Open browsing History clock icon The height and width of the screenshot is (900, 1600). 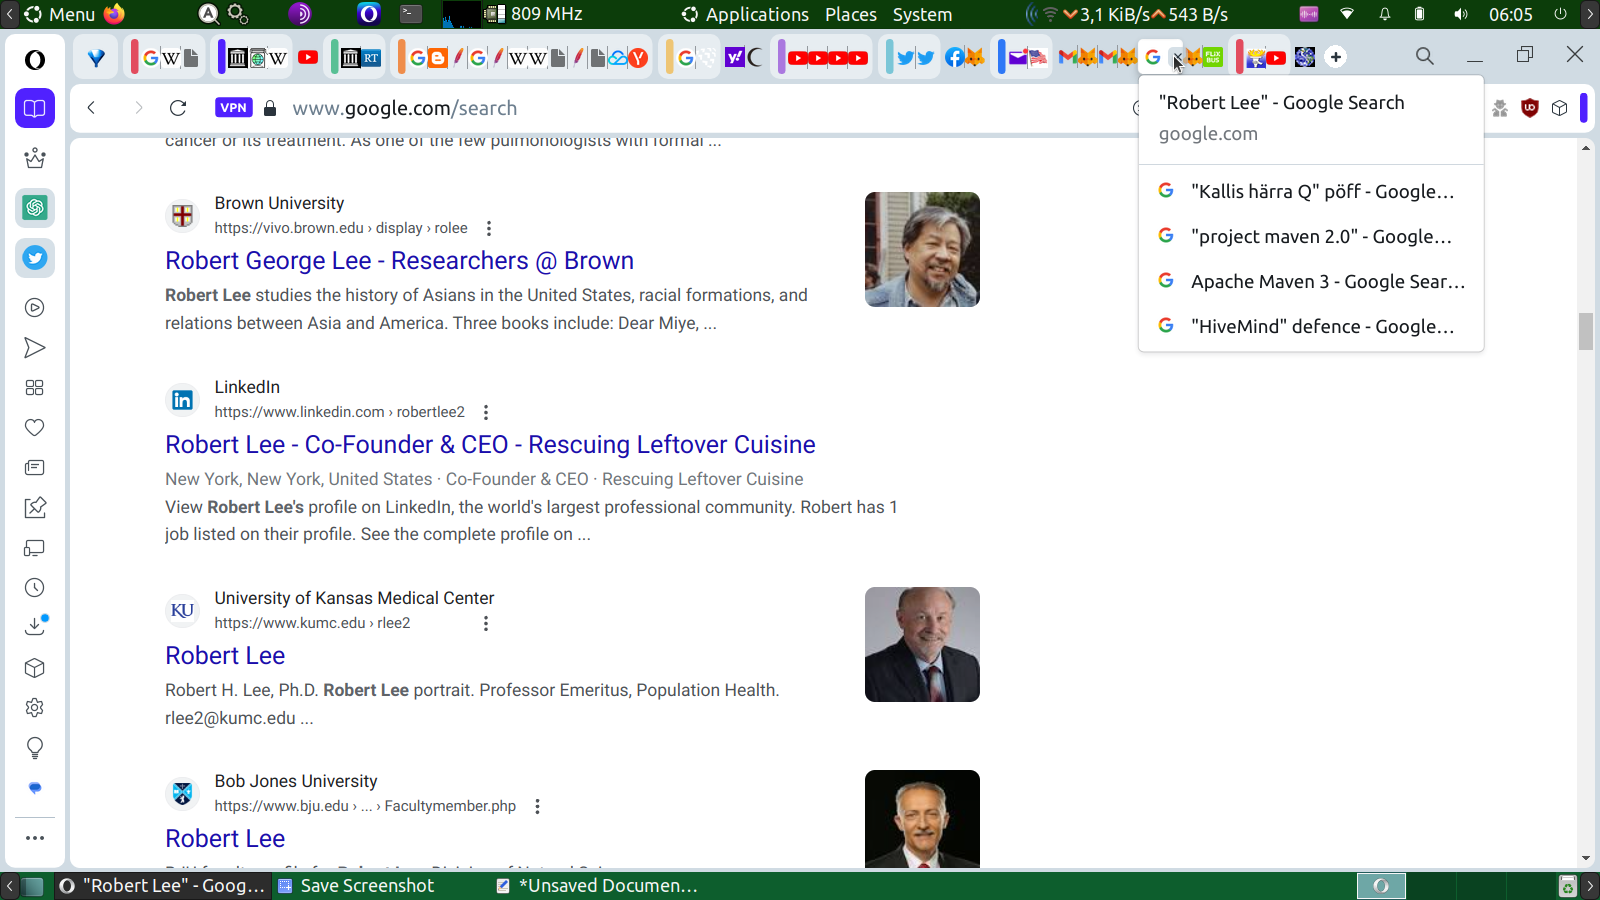click(x=35, y=588)
